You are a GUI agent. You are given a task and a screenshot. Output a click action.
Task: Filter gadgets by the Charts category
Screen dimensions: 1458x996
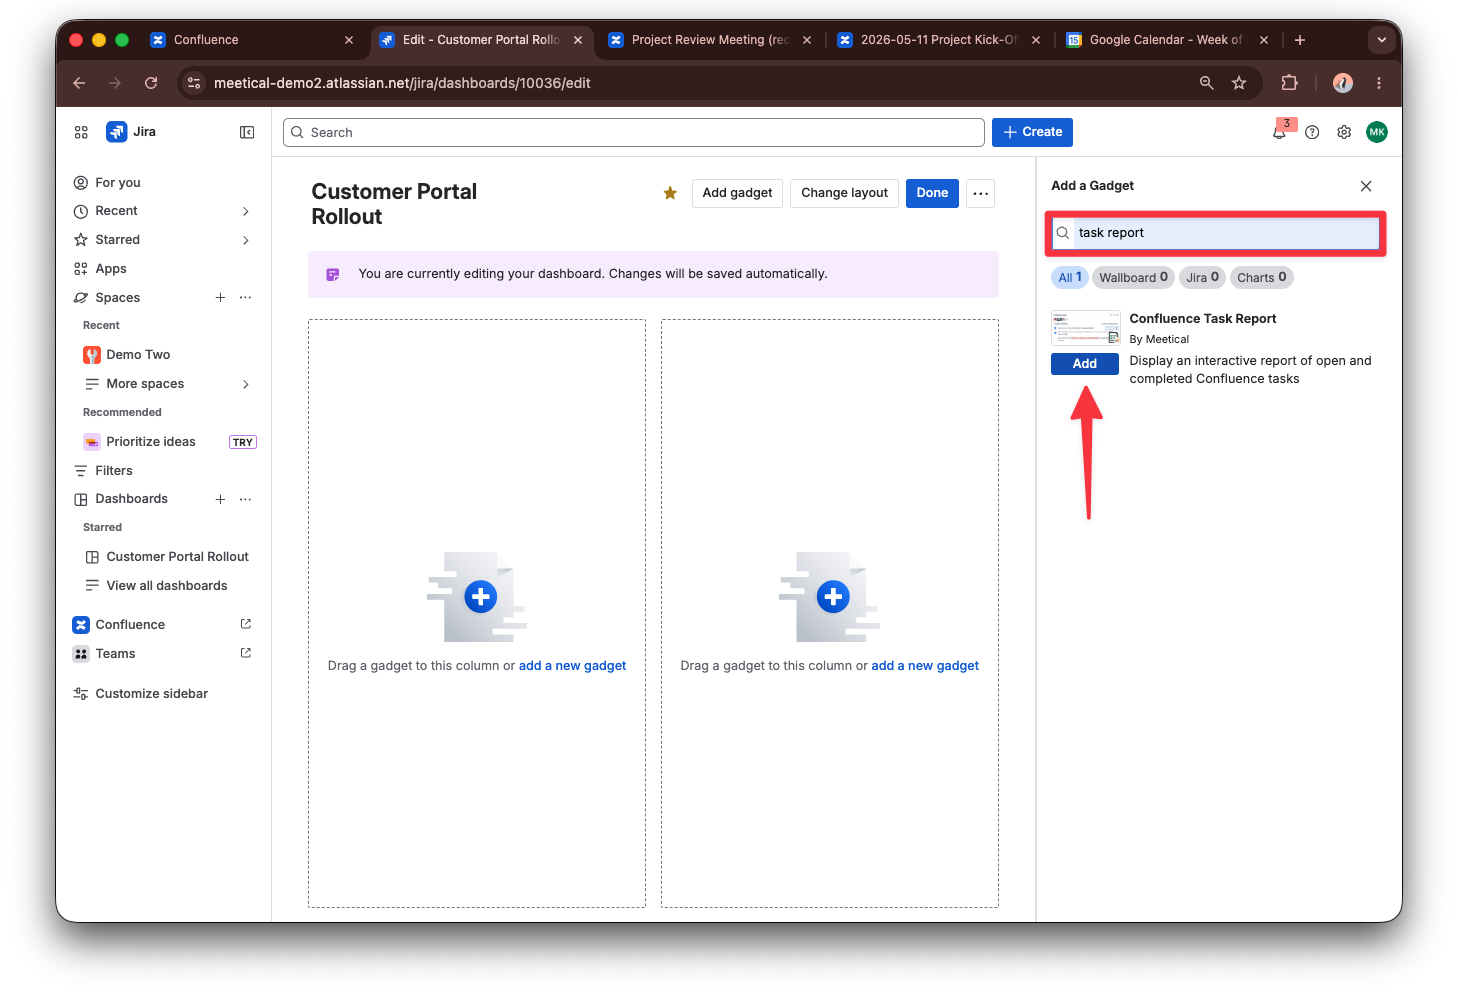(x=1262, y=278)
